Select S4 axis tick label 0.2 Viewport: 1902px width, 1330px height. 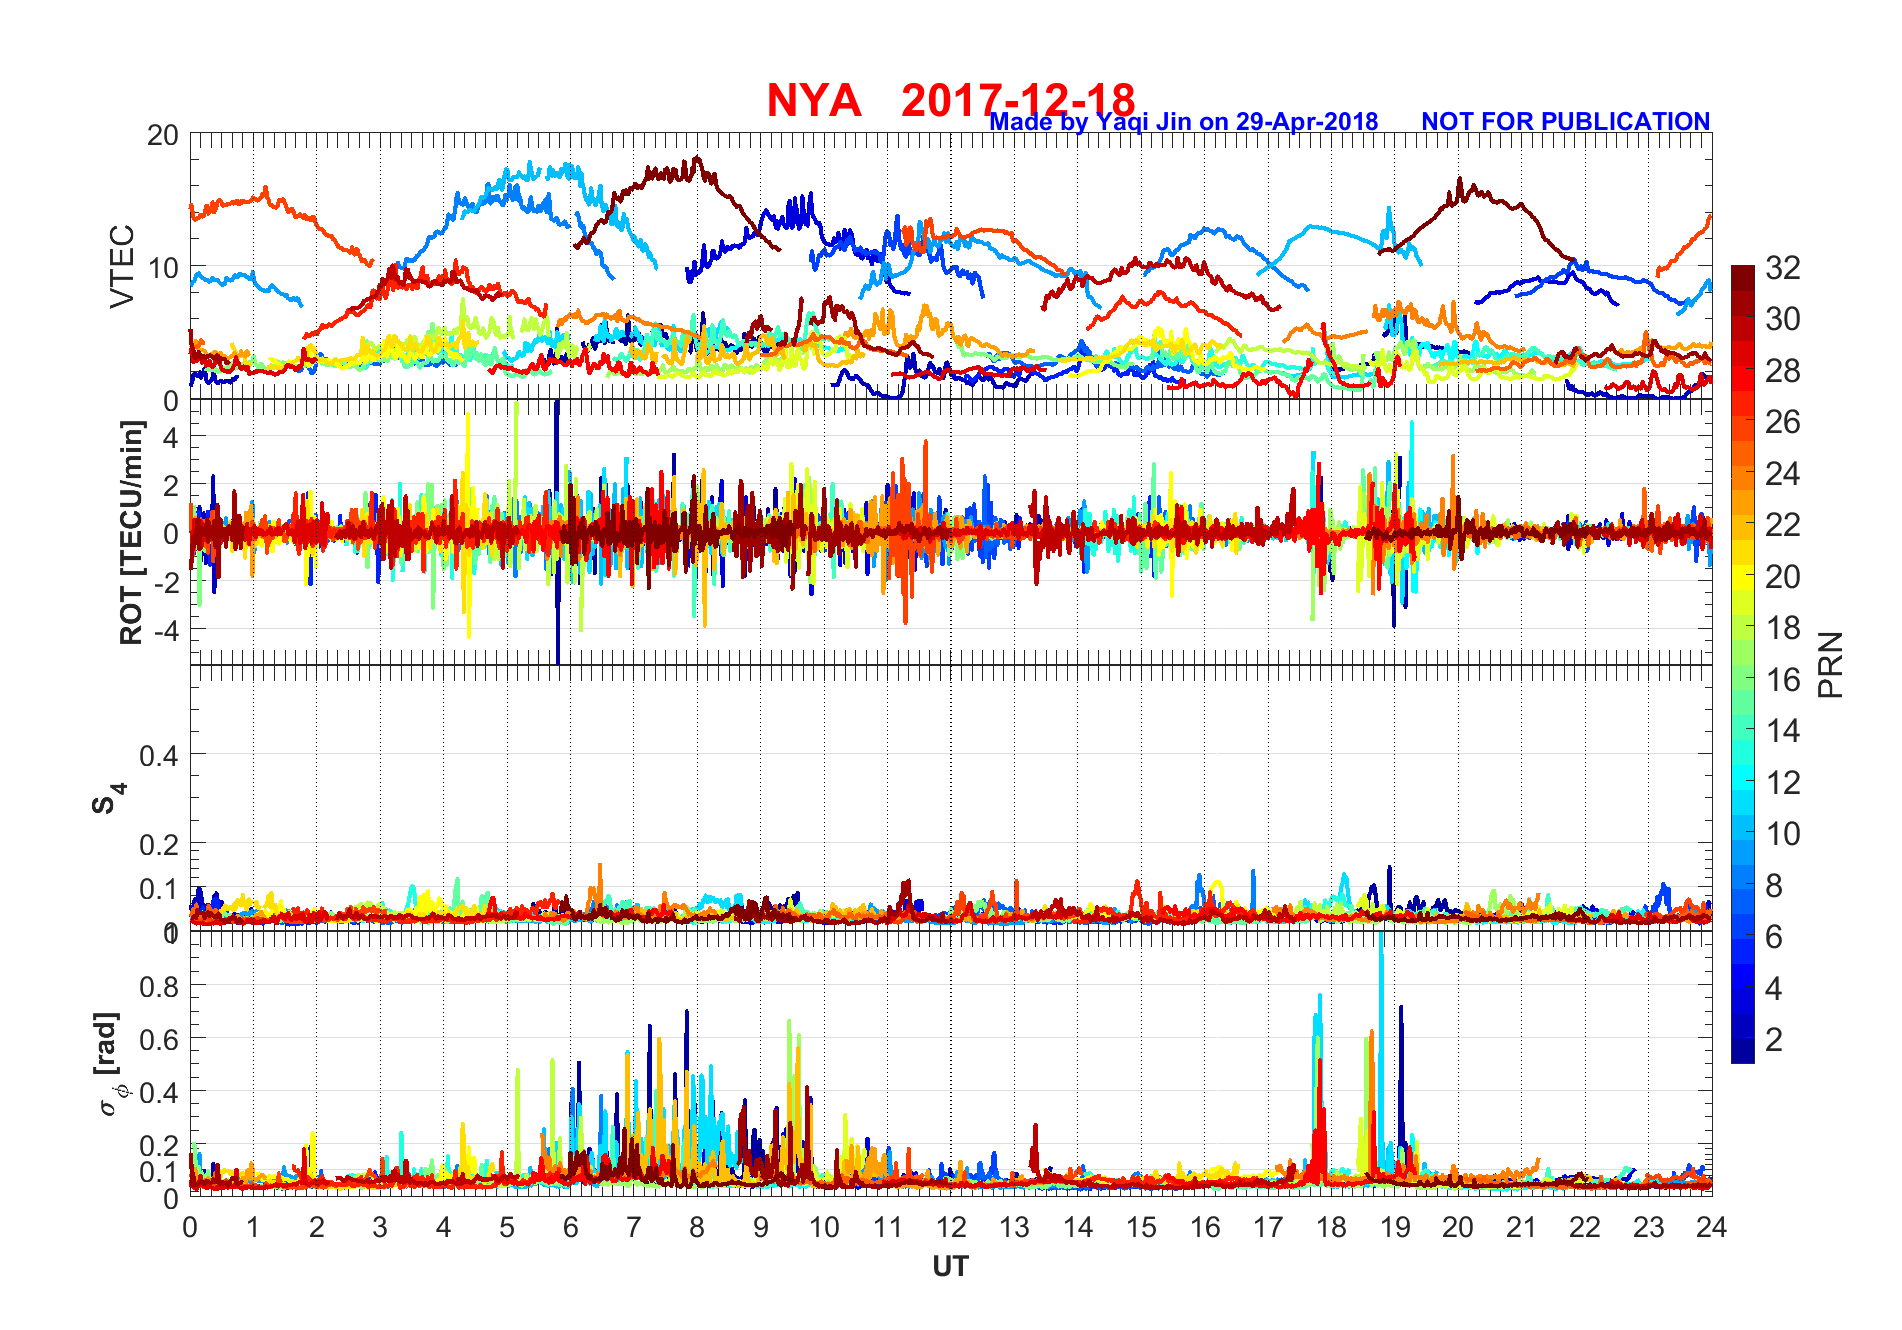point(159,844)
